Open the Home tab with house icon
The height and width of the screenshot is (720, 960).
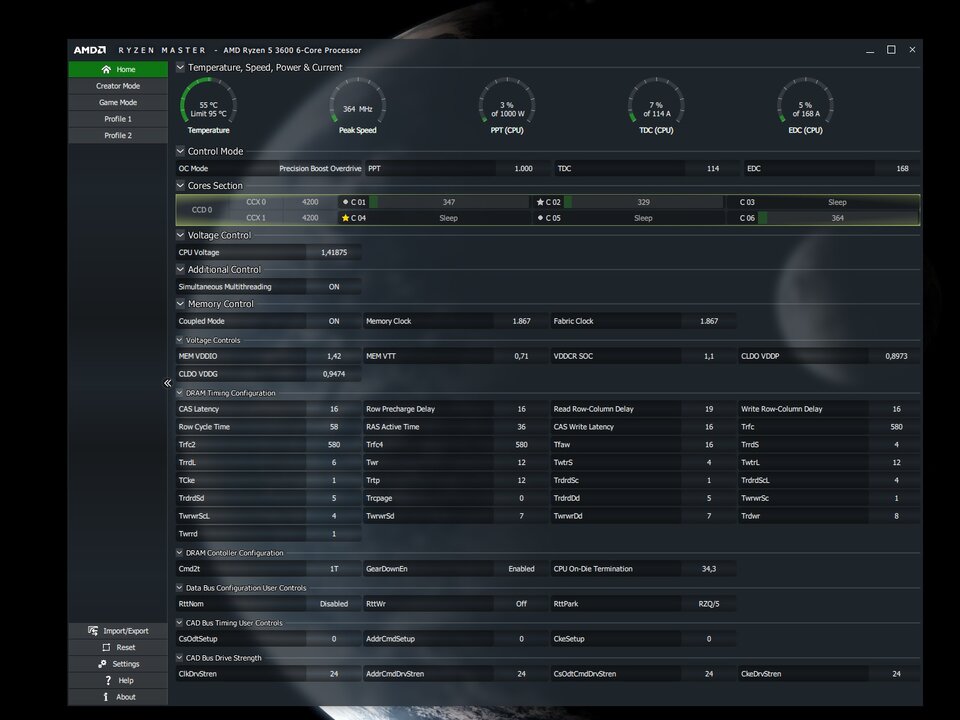coord(118,69)
